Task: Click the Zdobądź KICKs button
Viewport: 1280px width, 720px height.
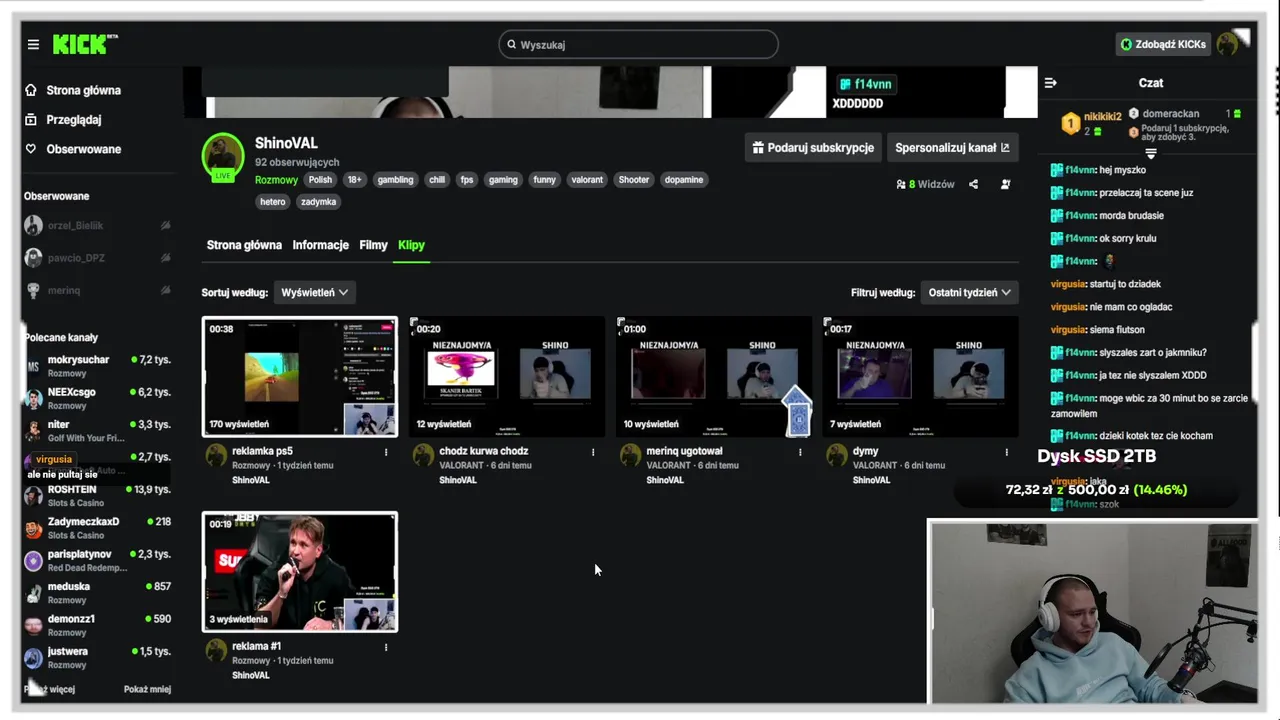Action: (1163, 44)
